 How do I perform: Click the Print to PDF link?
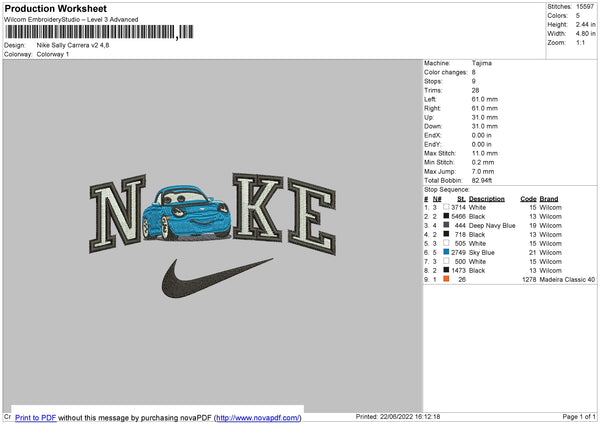pos(36,417)
